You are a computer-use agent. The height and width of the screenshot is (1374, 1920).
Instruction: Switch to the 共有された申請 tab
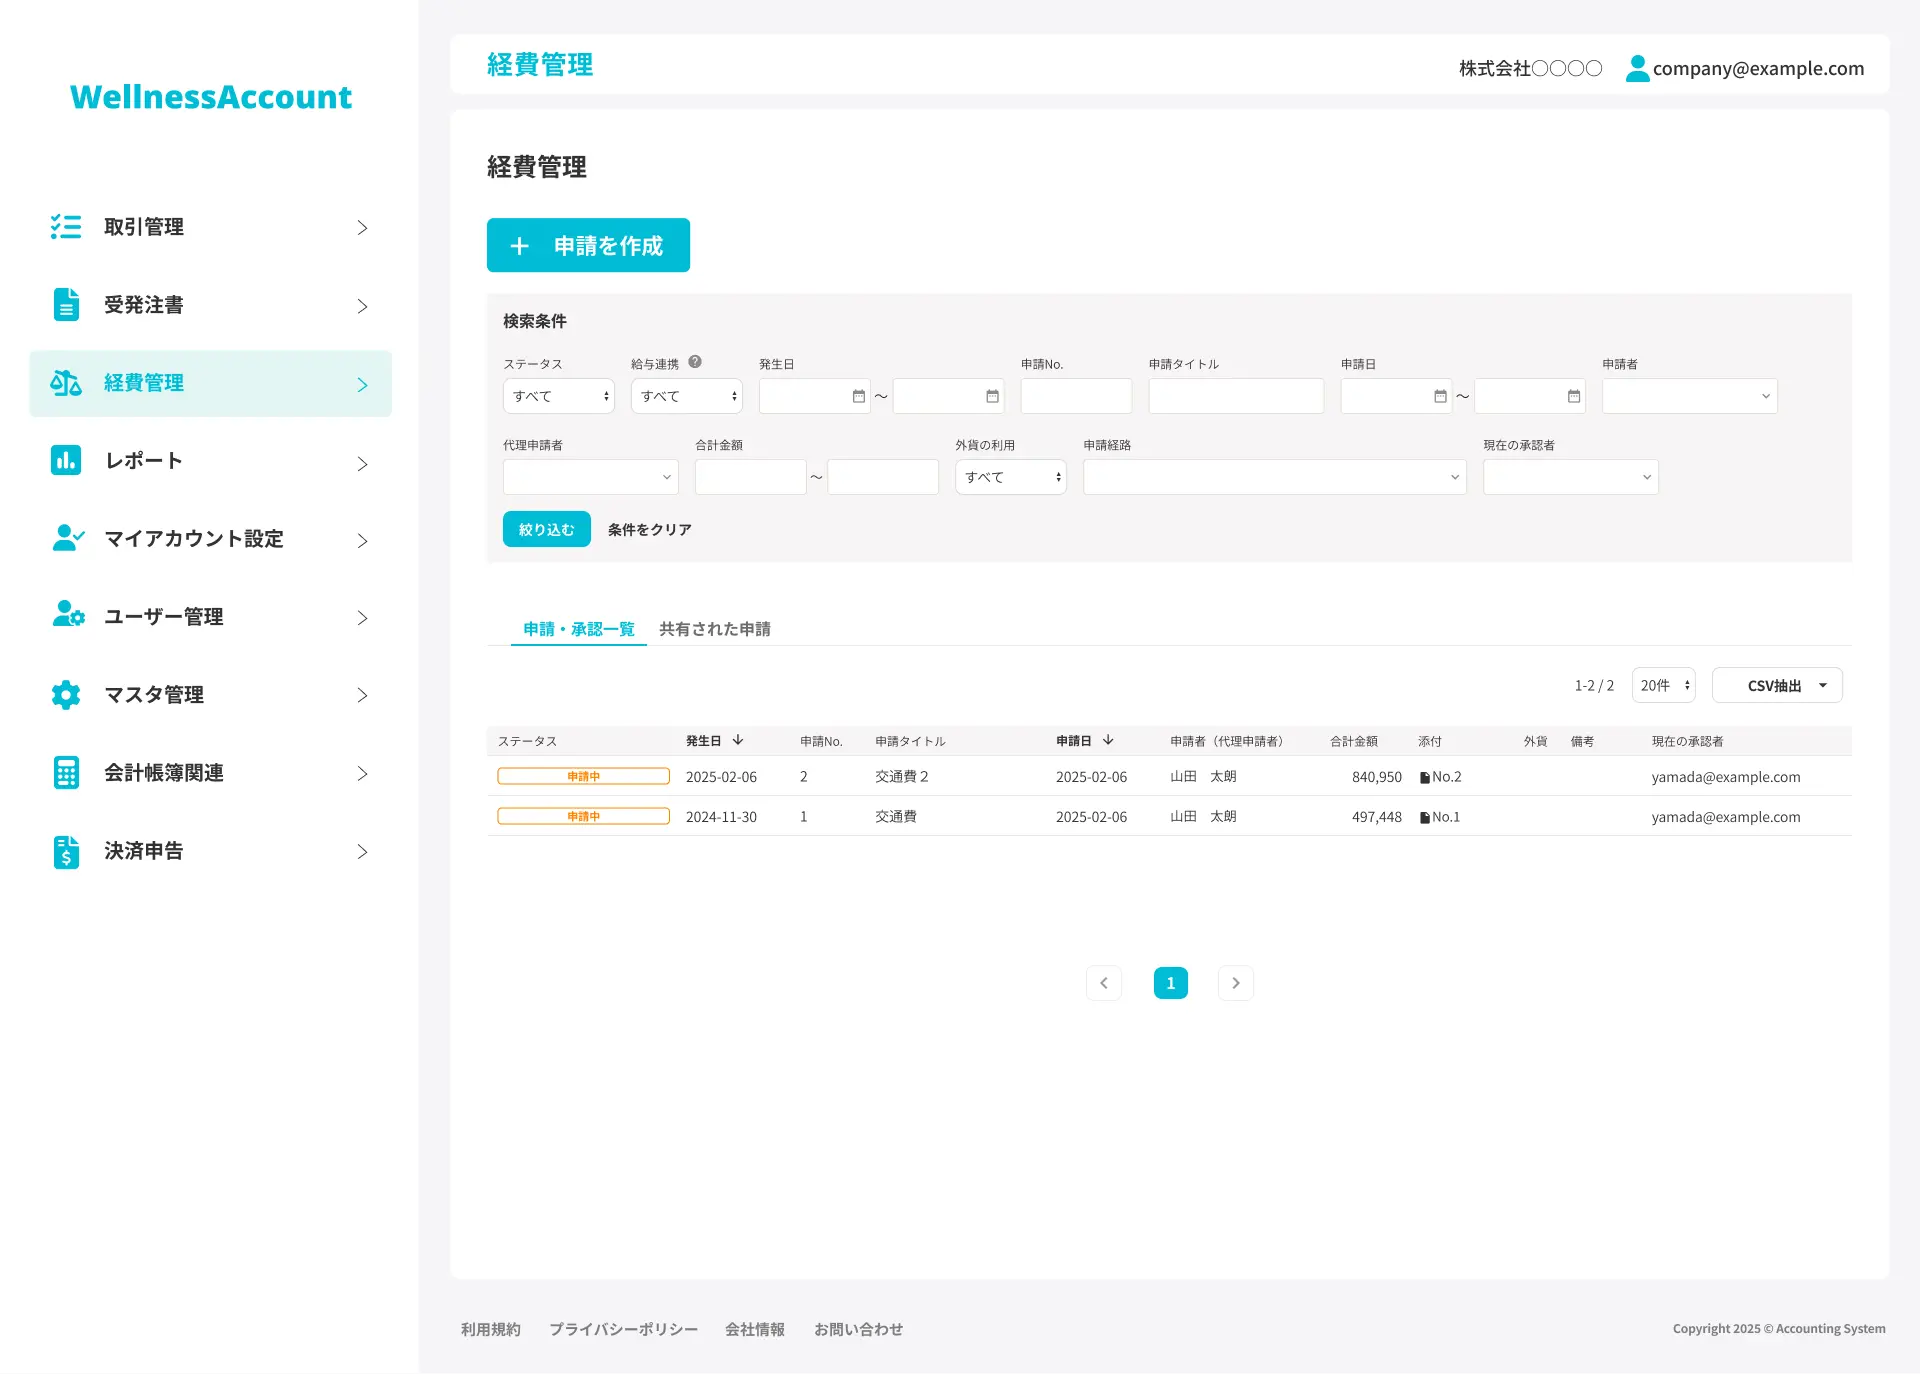714,629
